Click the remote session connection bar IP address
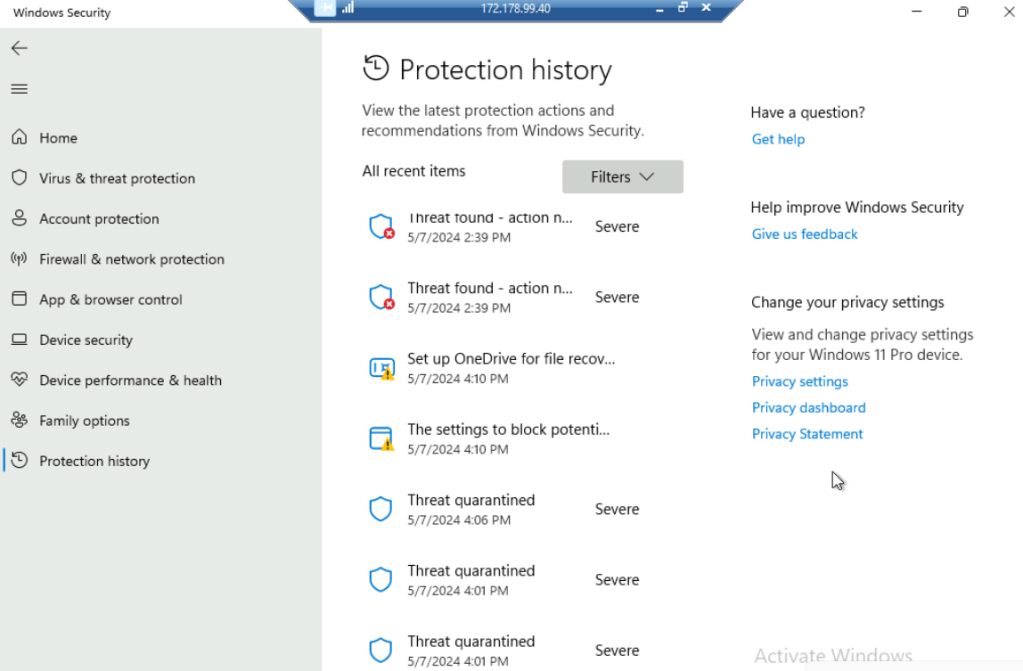Image resolution: width=1023 pixels, height=671 pixels. (x=515, y=9)
